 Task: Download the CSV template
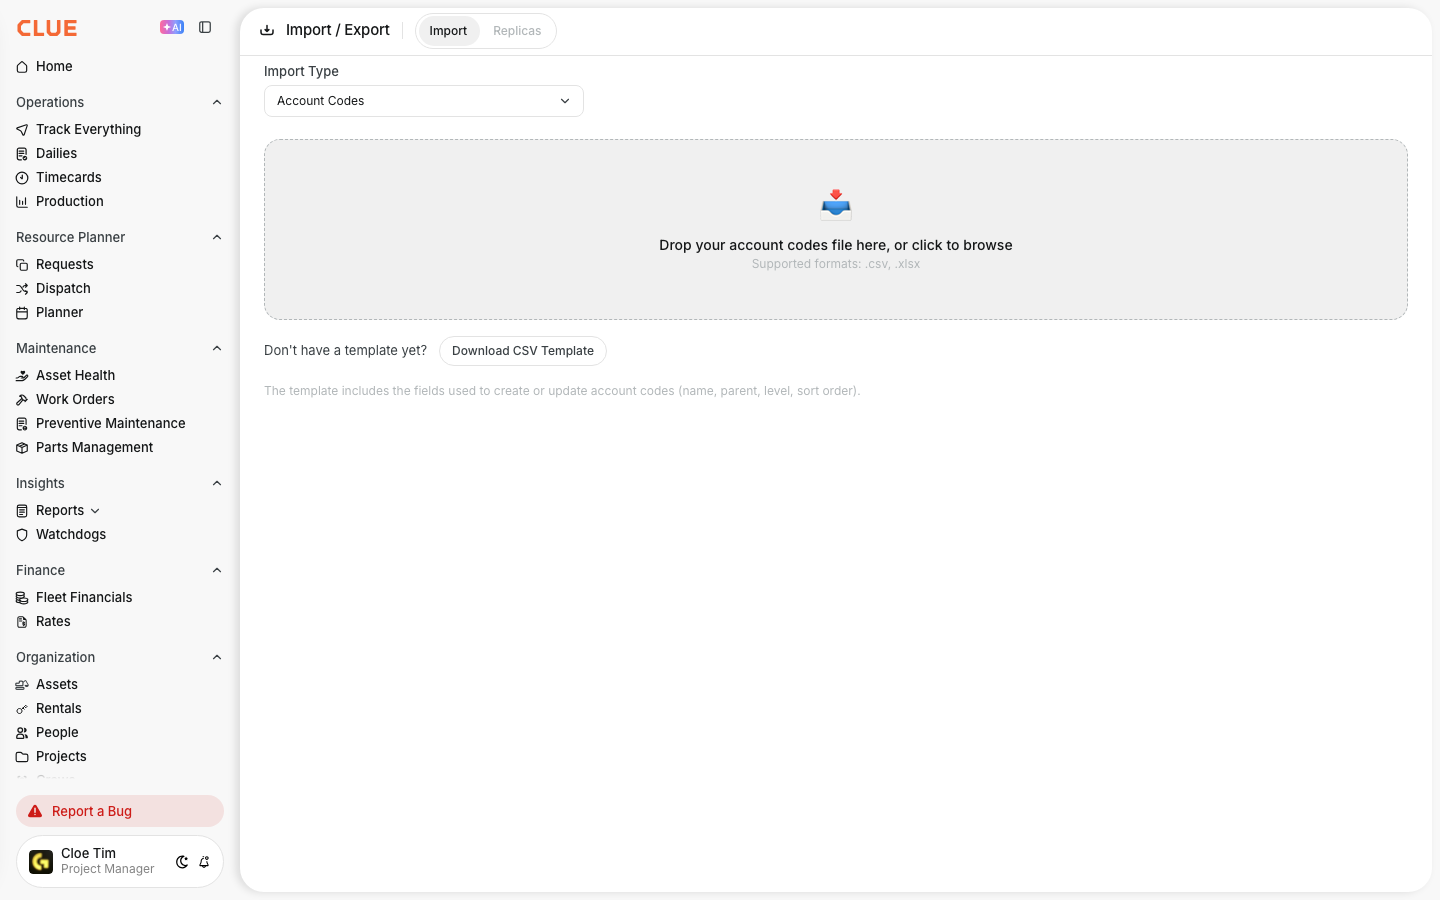523,351
